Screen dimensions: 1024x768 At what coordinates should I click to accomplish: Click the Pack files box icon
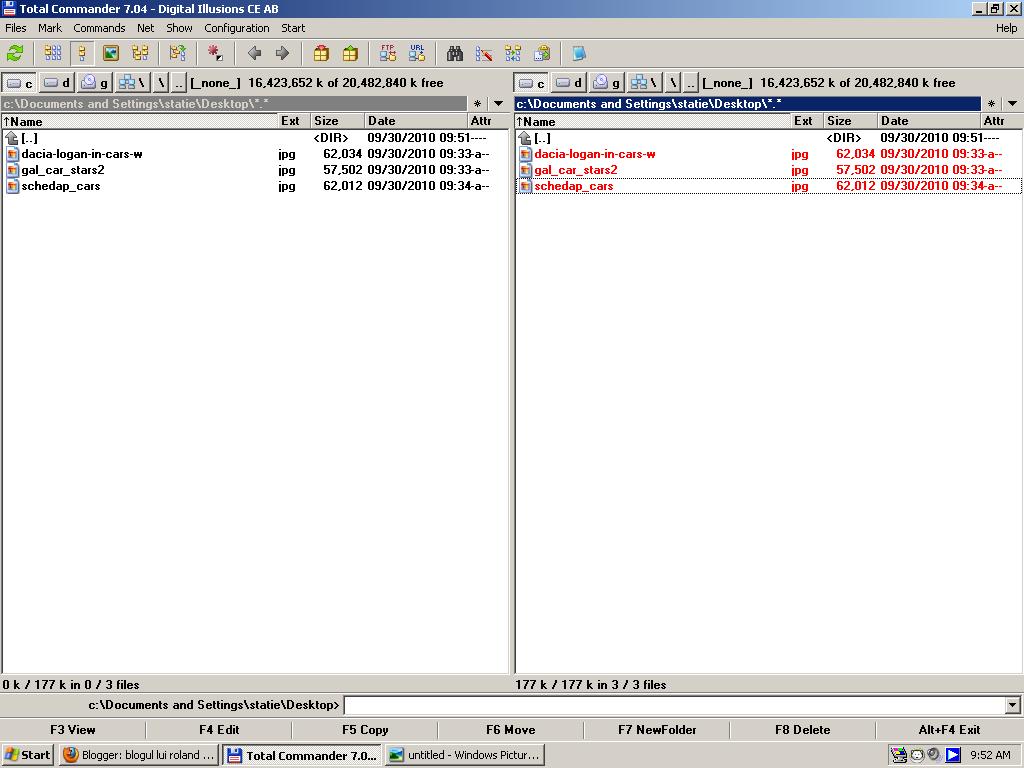[x=321, y=53]
